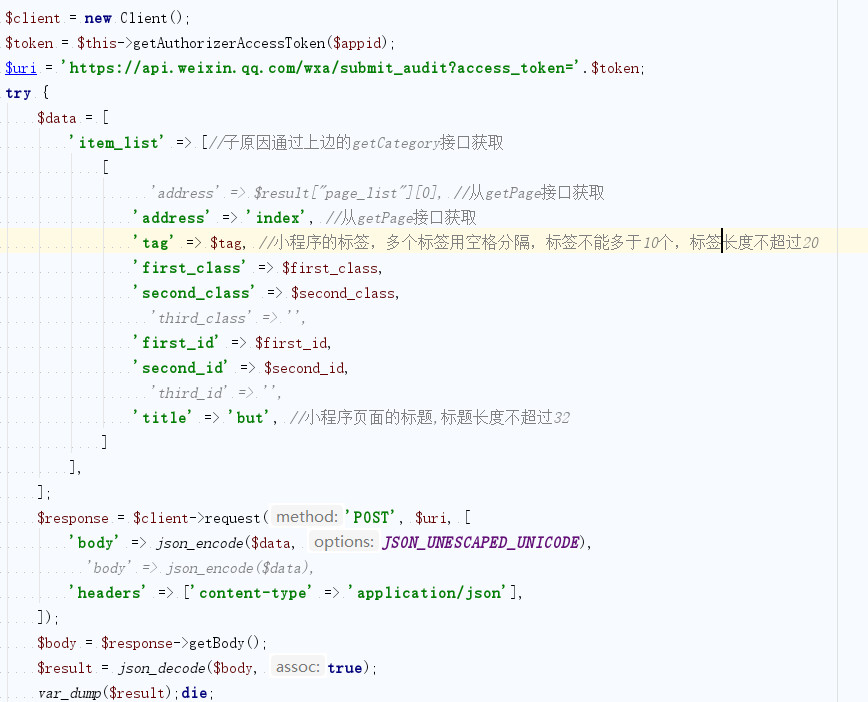Click the getBody() method call
The image size is (868, 702).
[x=224, y=643]
